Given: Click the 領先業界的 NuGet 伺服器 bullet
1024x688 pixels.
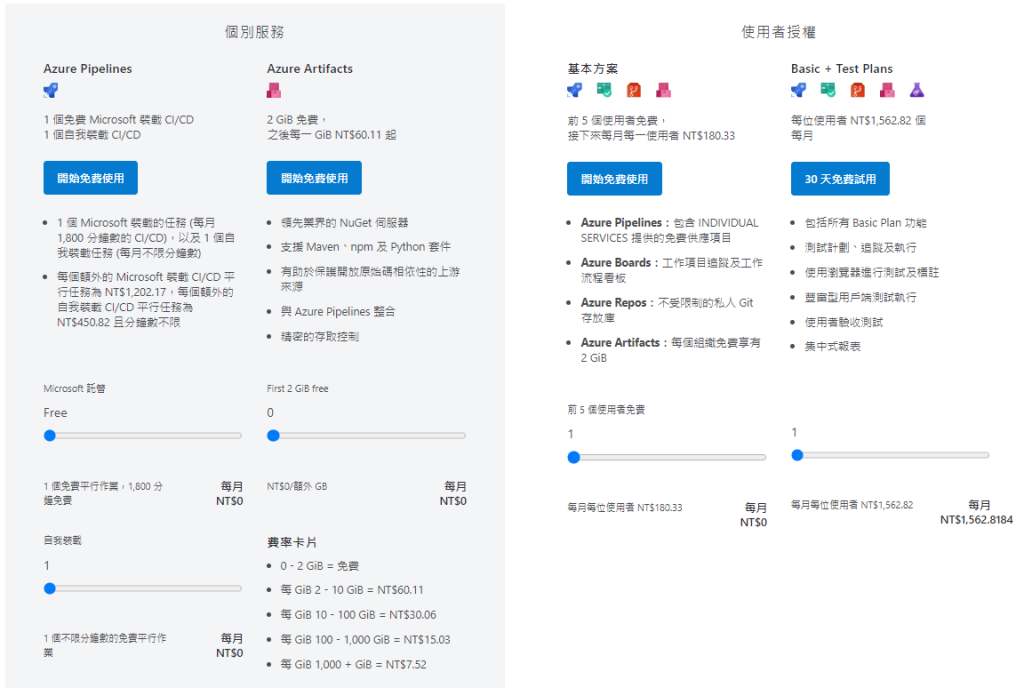Looking at the screenshot, I should (344, 223).
